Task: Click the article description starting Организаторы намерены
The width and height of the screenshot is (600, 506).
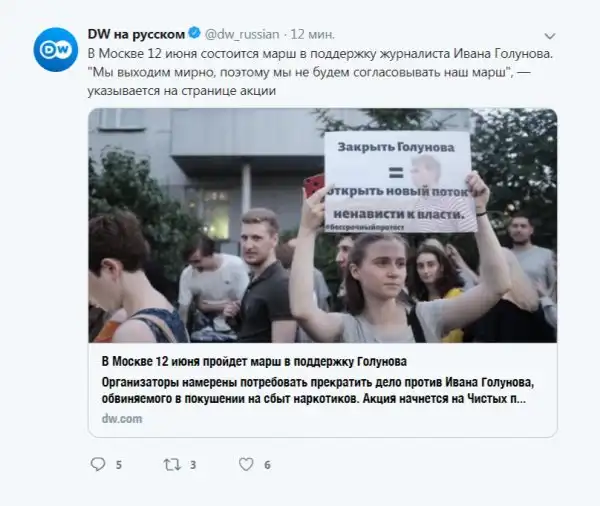Action: (318, 390)
